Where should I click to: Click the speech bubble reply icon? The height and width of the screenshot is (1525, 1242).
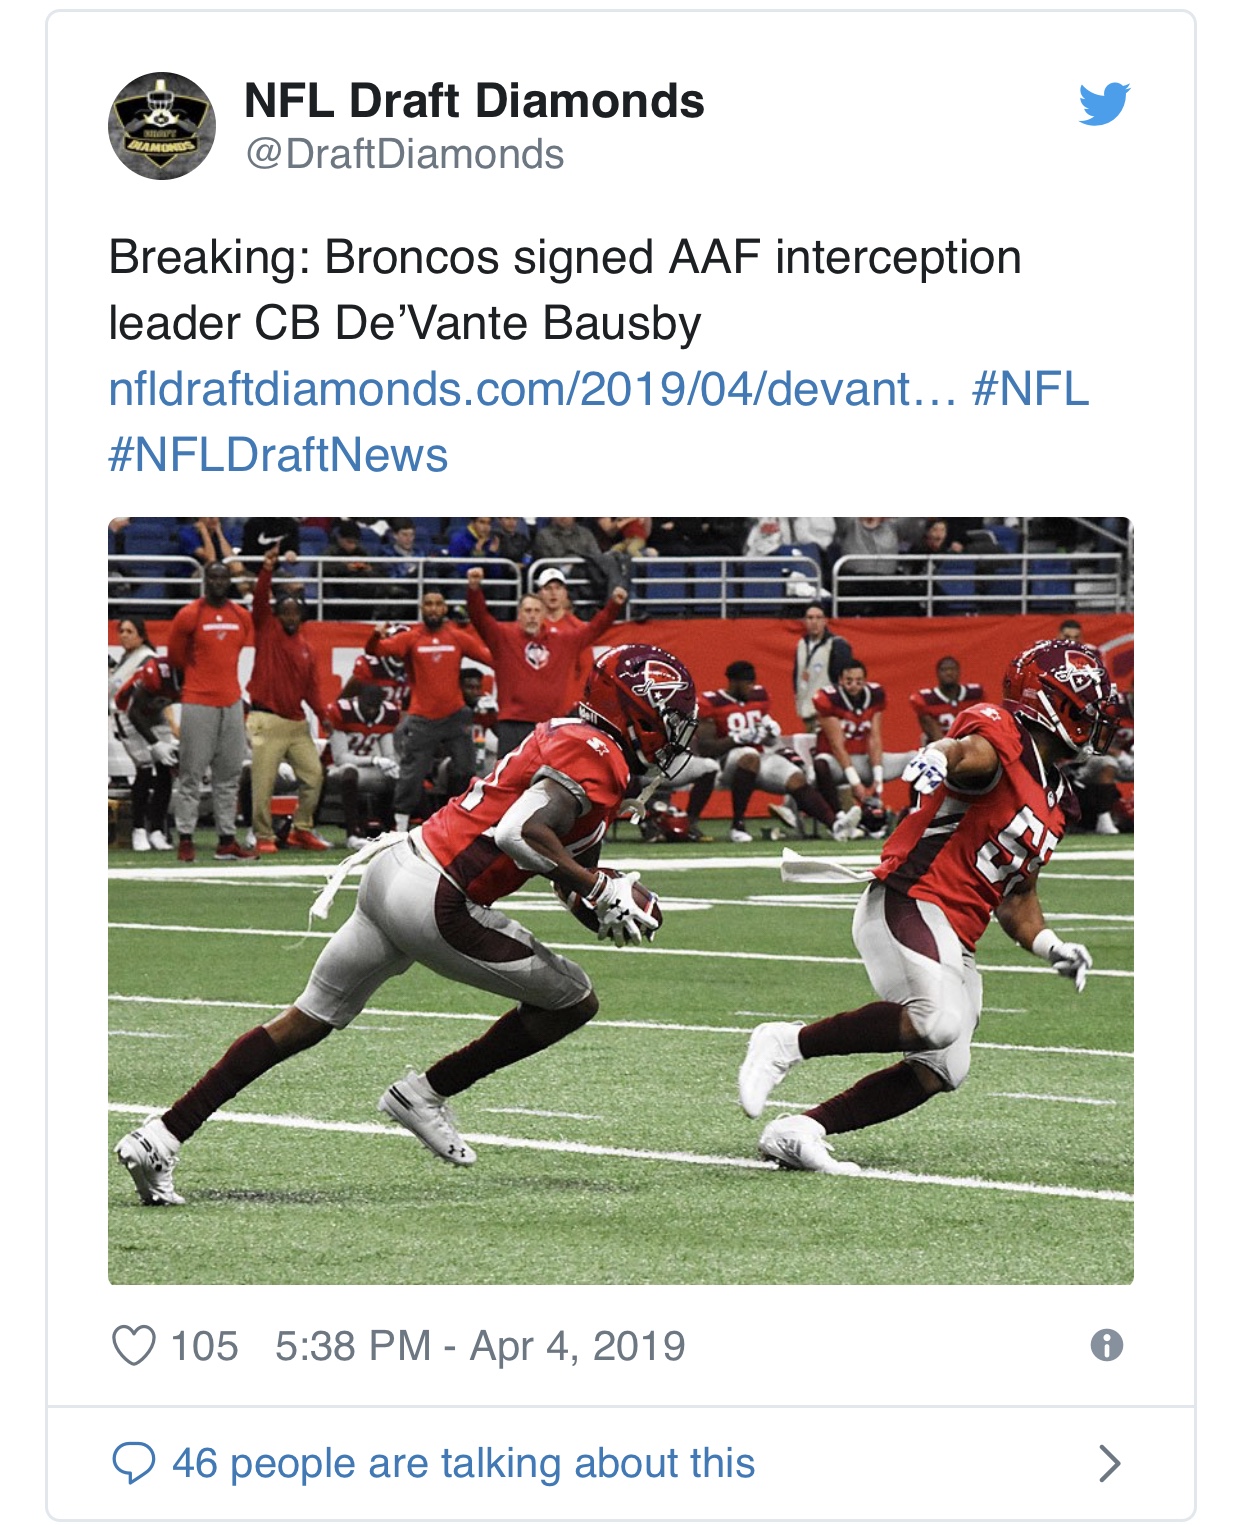point(133,1463)
